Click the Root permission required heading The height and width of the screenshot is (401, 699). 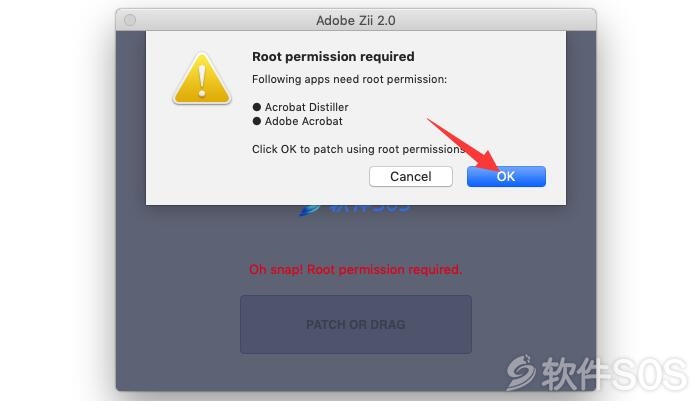[333, 57]
